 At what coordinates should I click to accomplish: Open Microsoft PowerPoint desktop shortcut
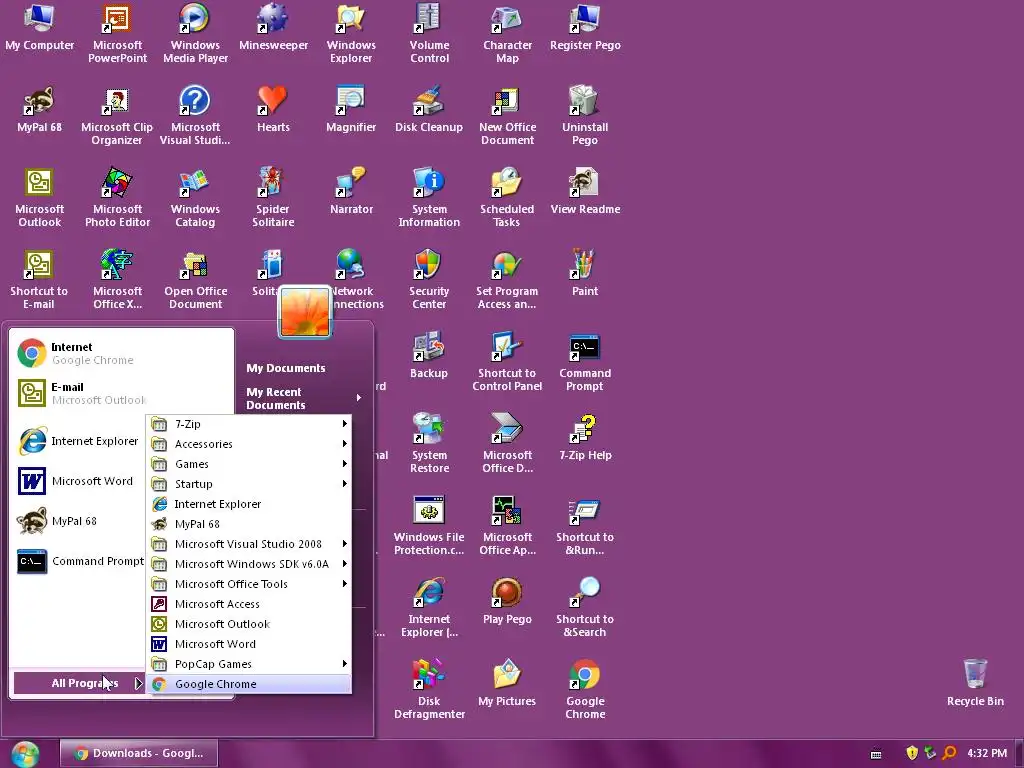click(x=117, y=33)
